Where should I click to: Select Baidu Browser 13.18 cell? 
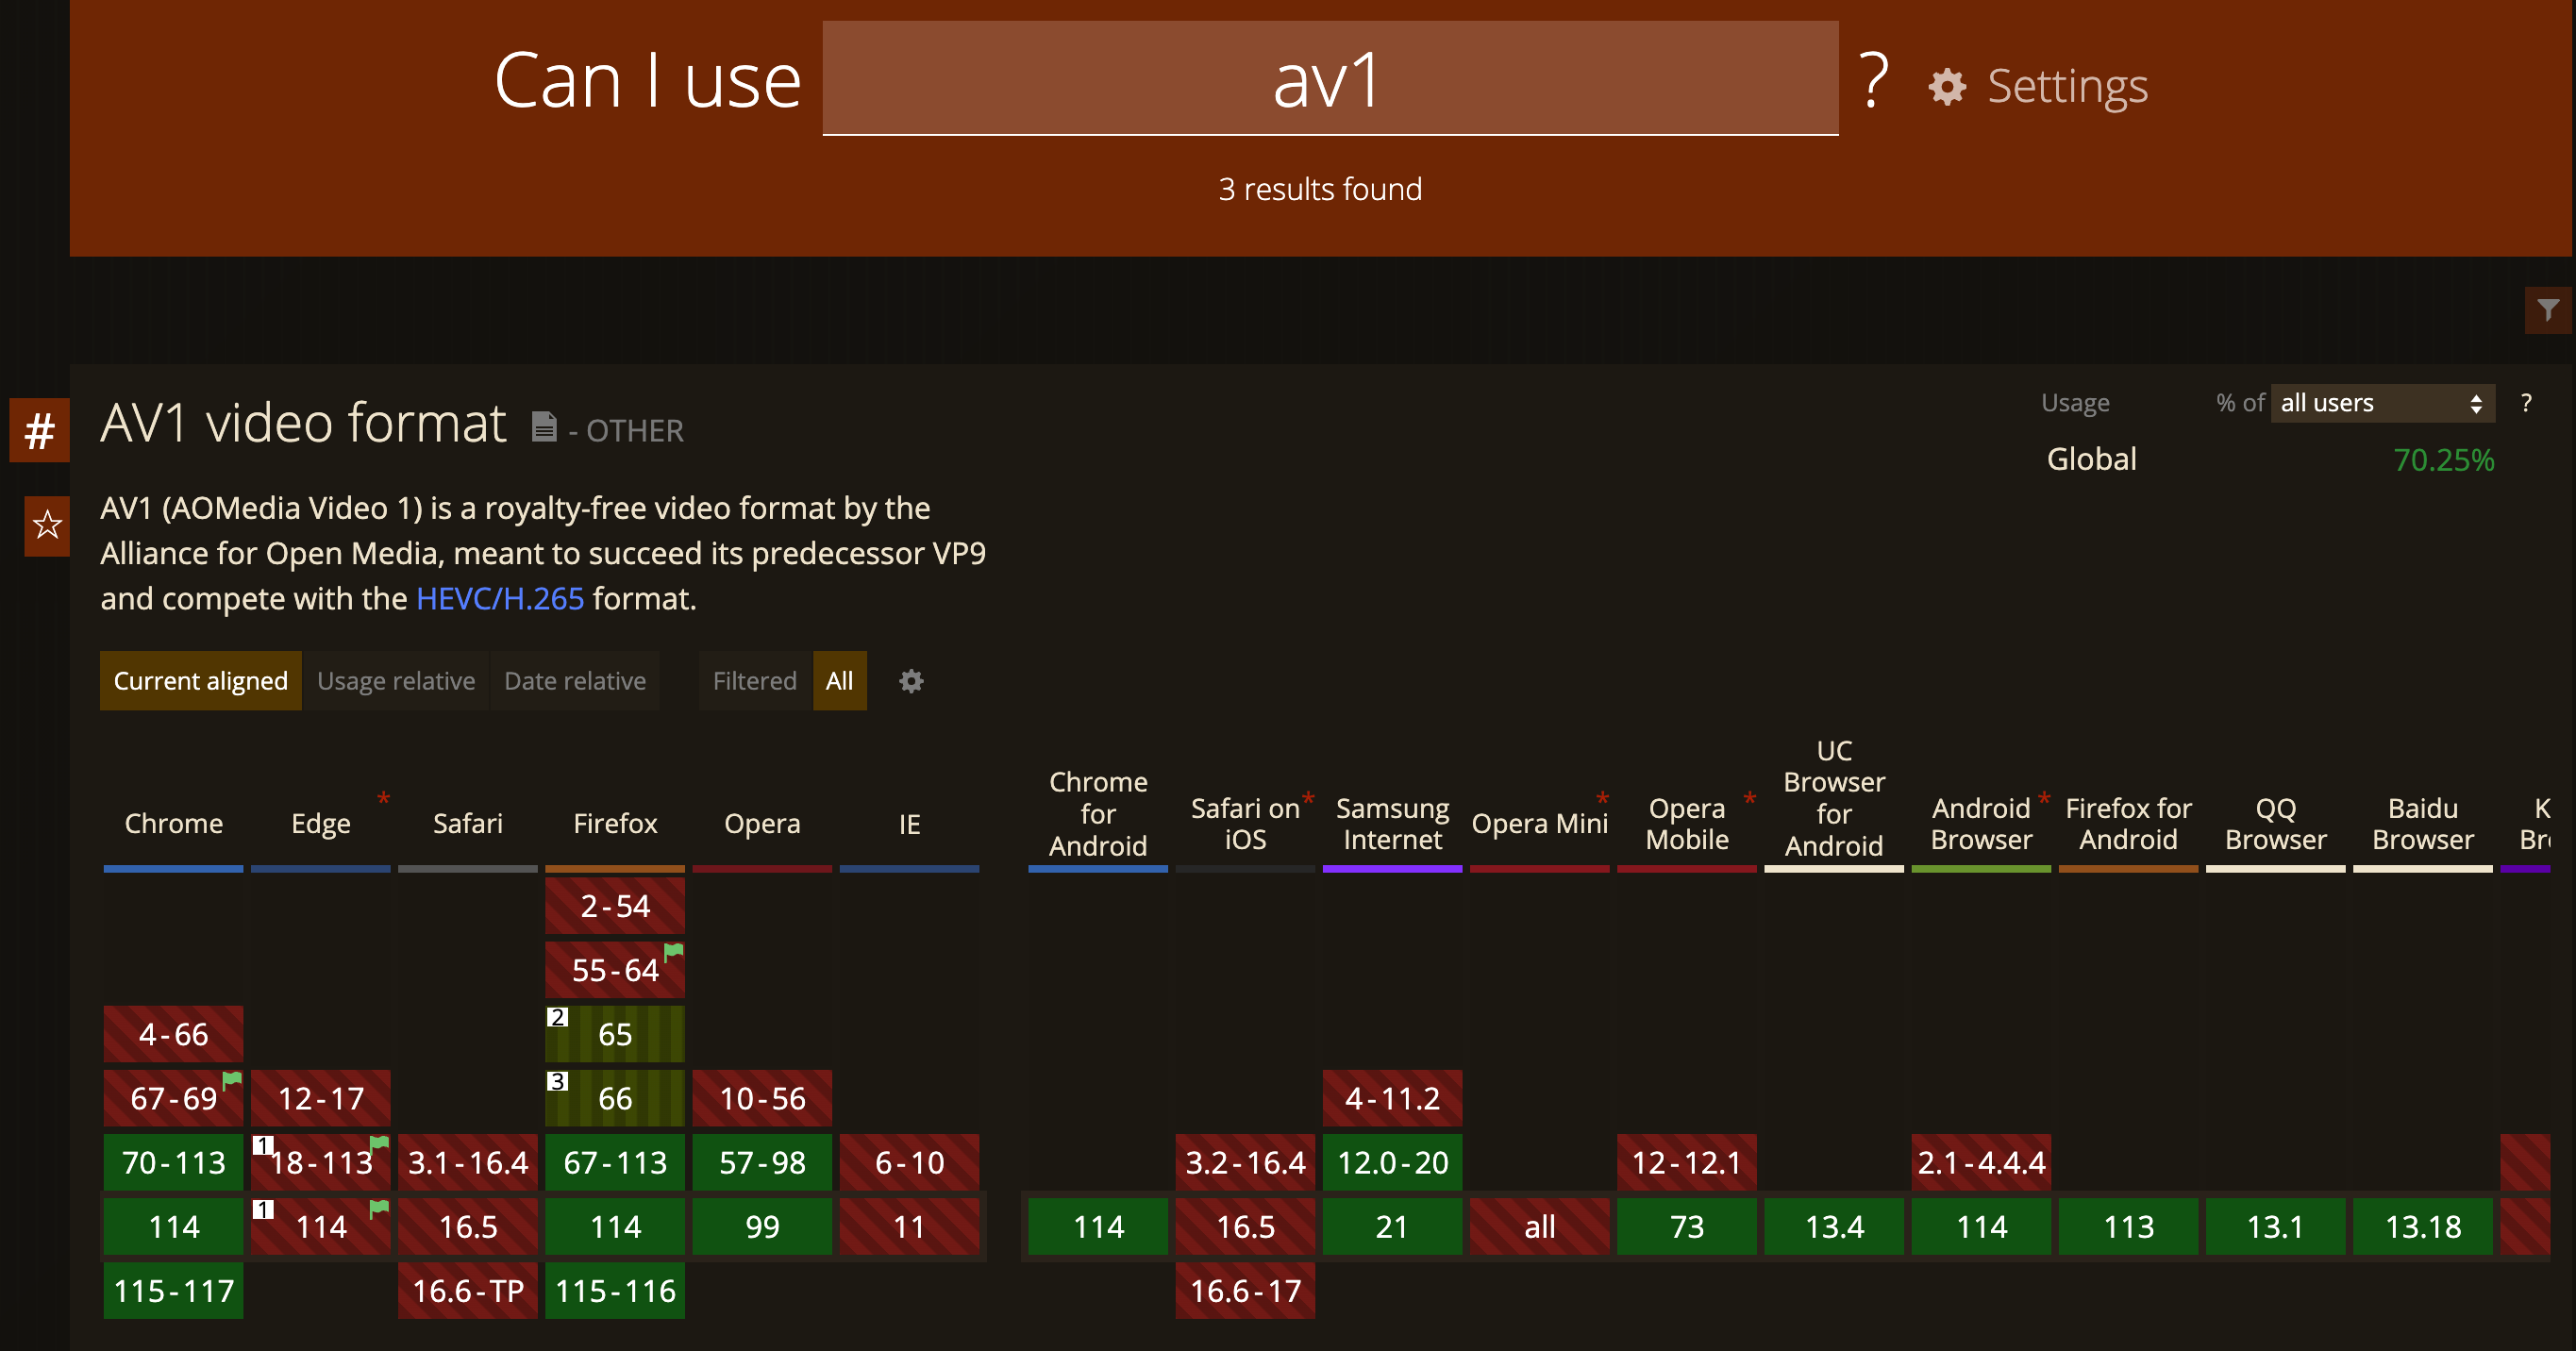tap(2422, 1226)
